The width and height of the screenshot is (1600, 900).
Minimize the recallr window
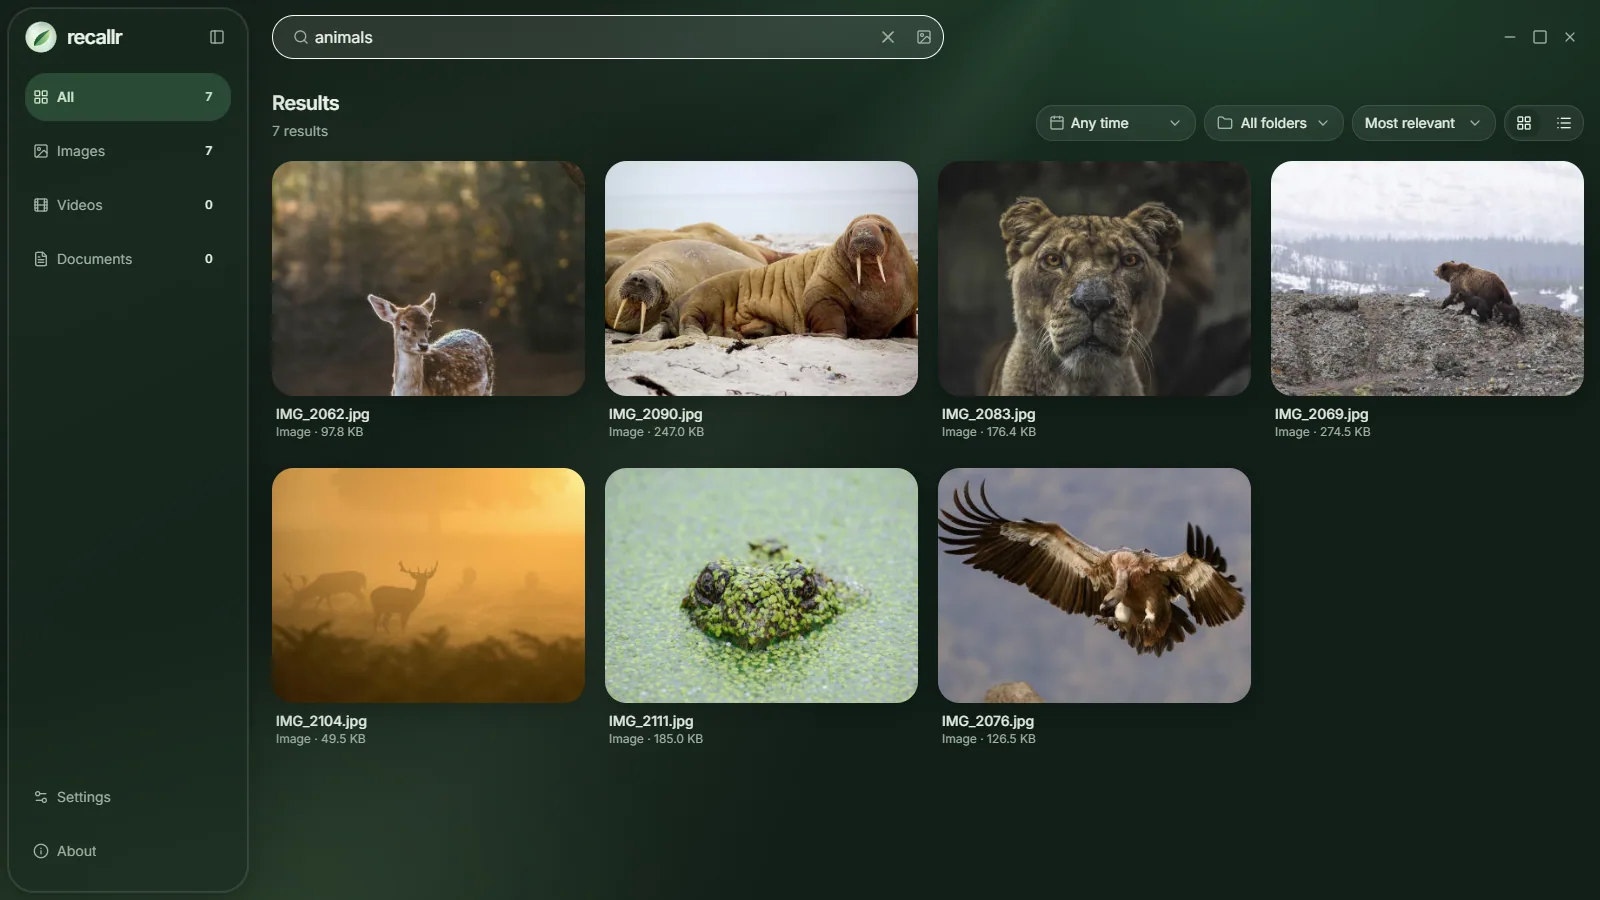[1510, 37]
